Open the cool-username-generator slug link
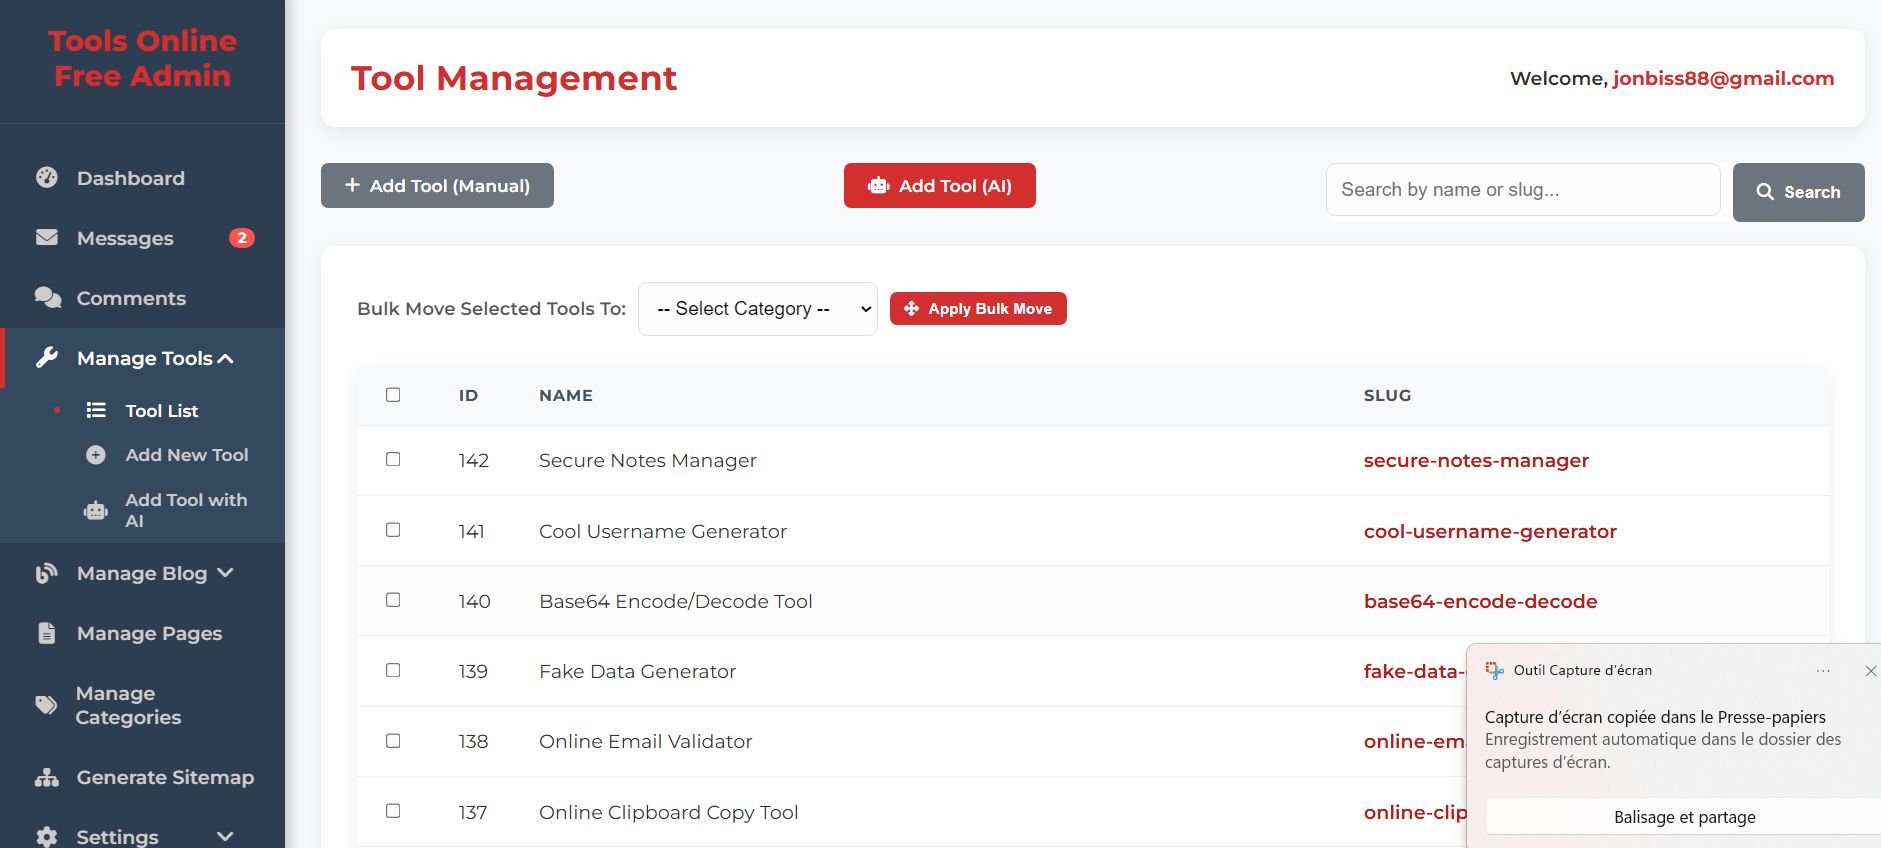1881x848 pixels. (1490, 532)
